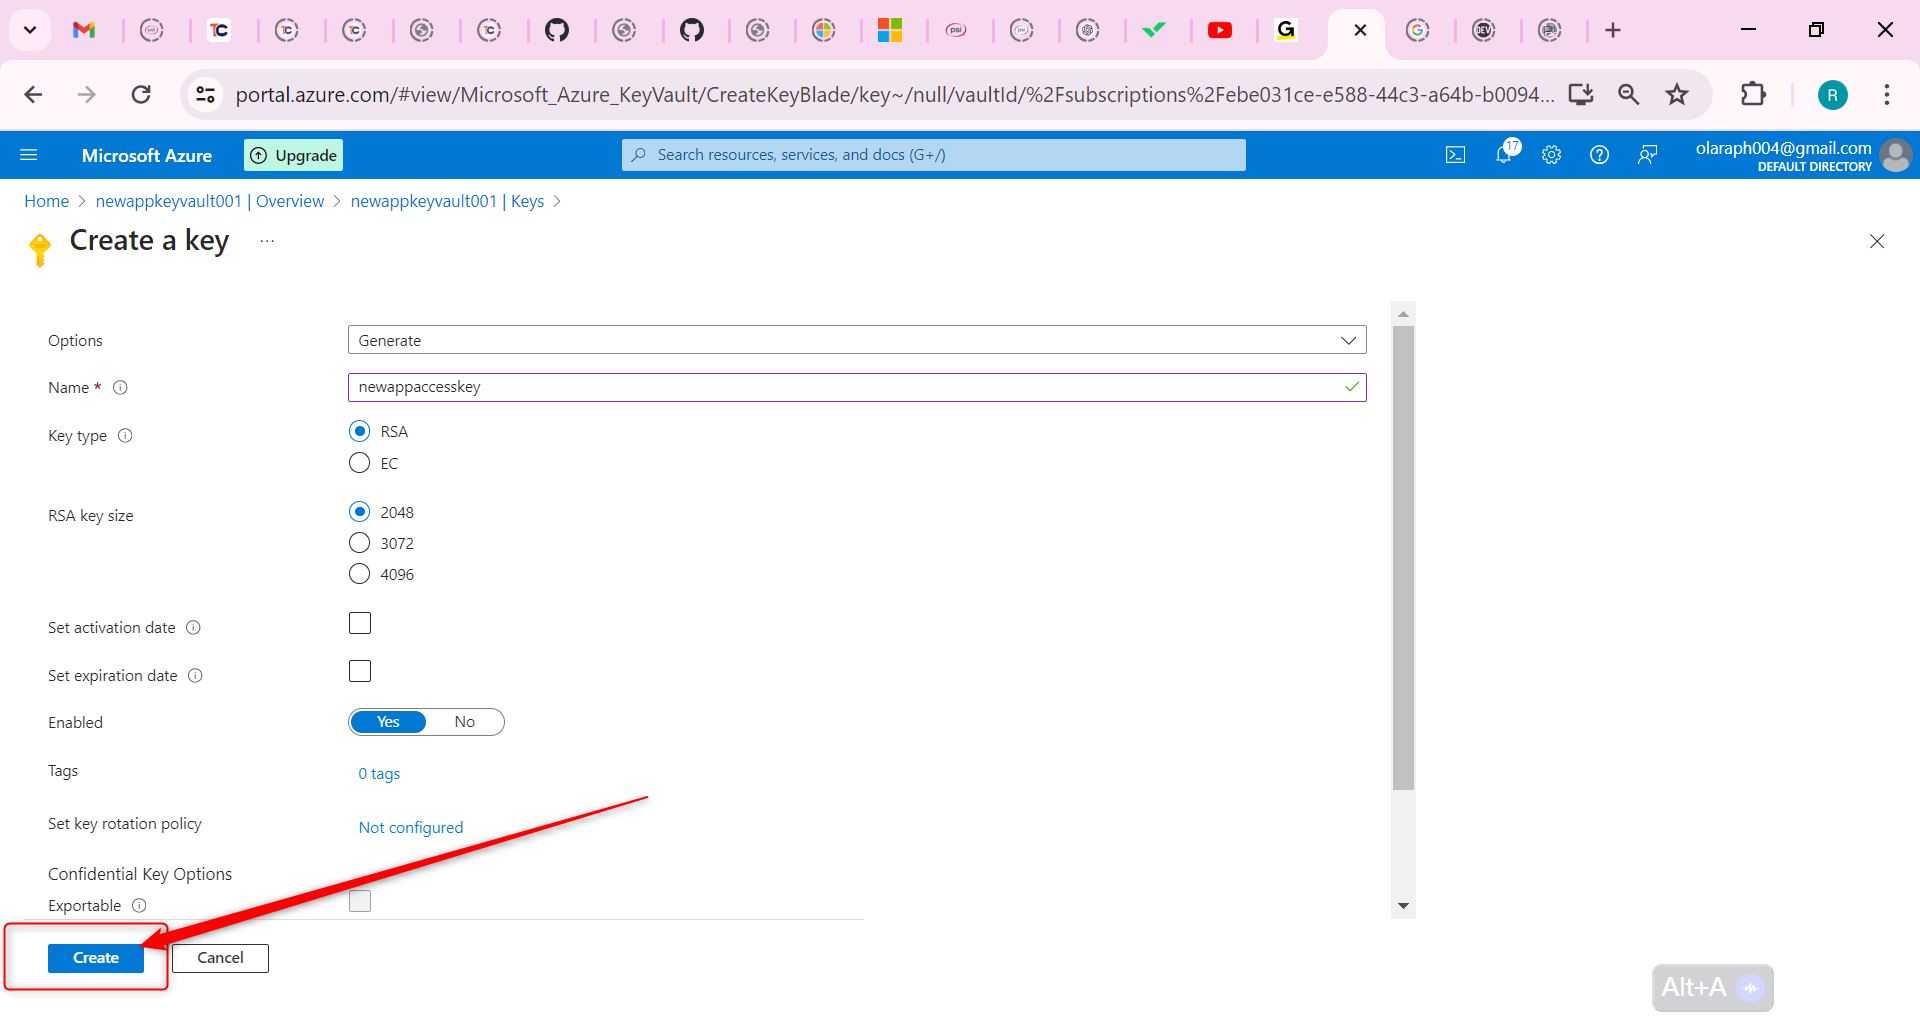1920x1020 pixels.
Task: Tick the Set expiration date checkbox
Action: click(360, 671)
